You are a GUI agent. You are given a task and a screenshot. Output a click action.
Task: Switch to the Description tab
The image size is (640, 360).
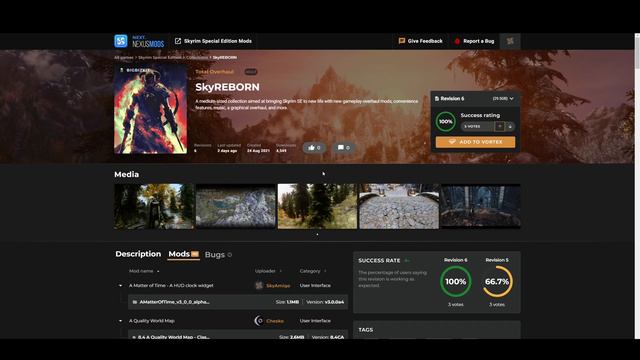coord(138,254)
